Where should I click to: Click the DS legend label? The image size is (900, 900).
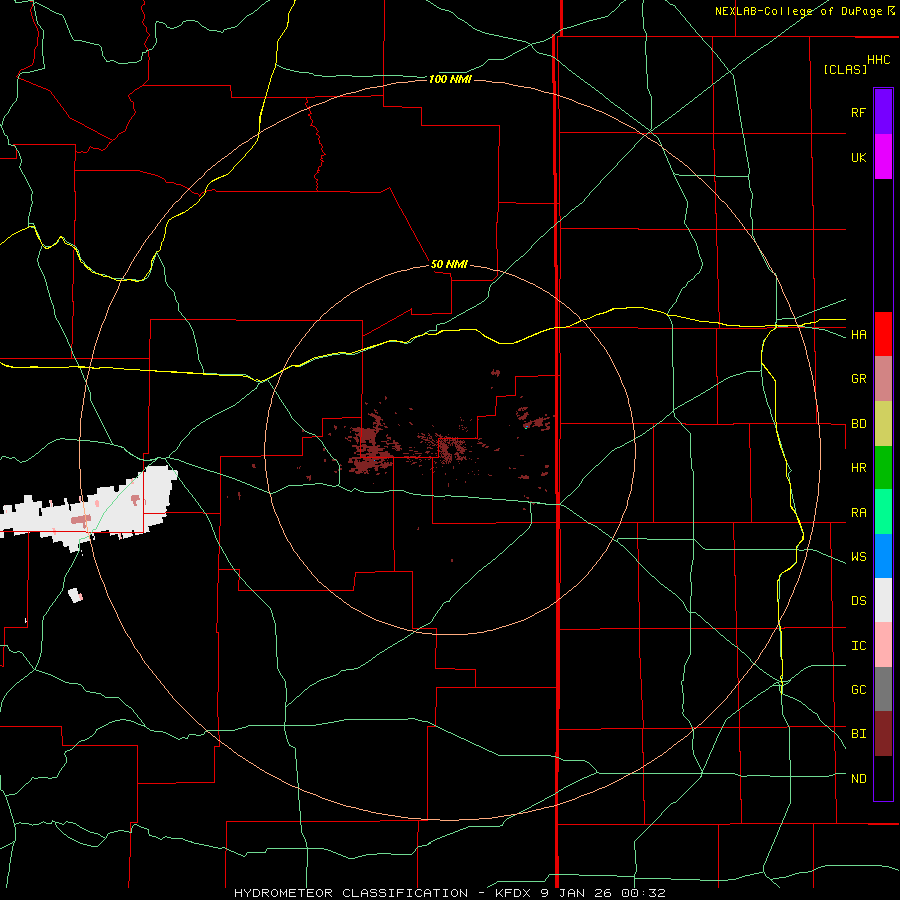click(x=858, y=600)
